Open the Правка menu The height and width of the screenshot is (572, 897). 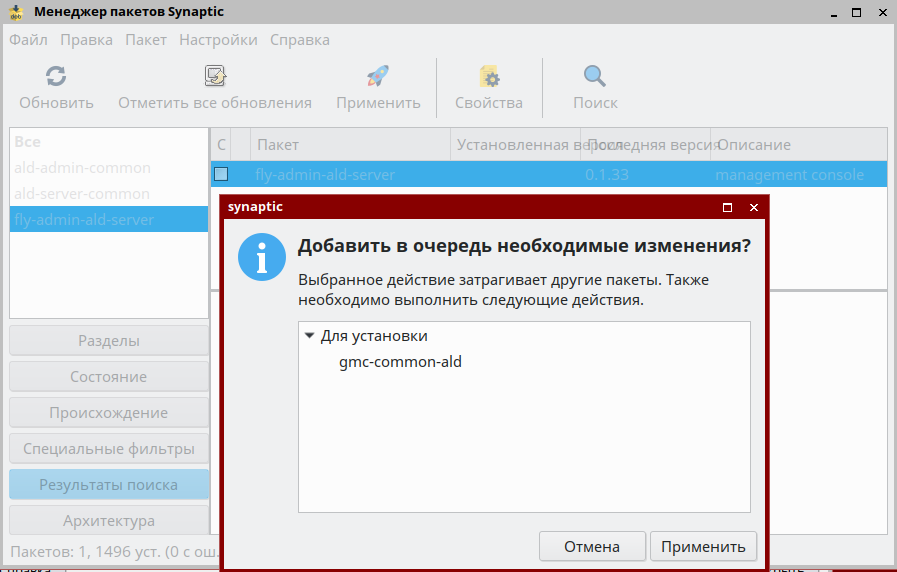[x=86, y=40]
